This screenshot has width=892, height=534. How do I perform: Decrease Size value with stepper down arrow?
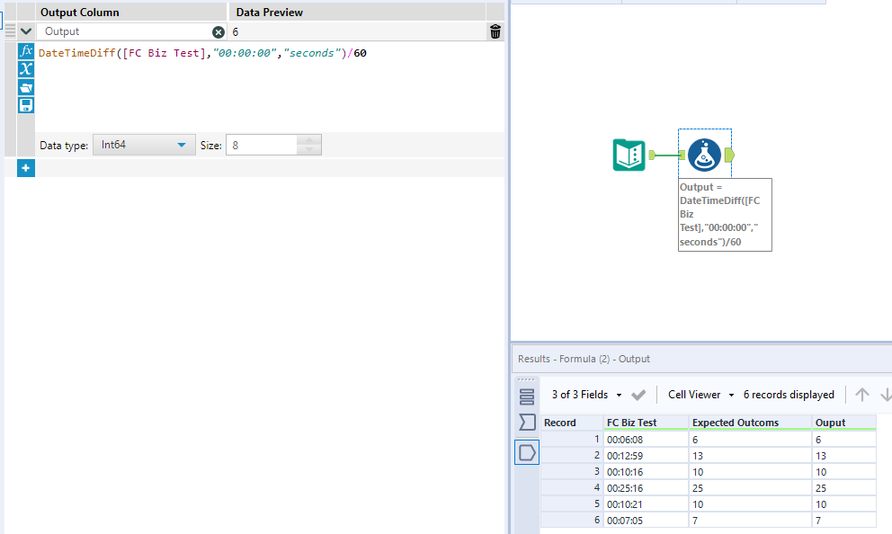tap(309, 150)
